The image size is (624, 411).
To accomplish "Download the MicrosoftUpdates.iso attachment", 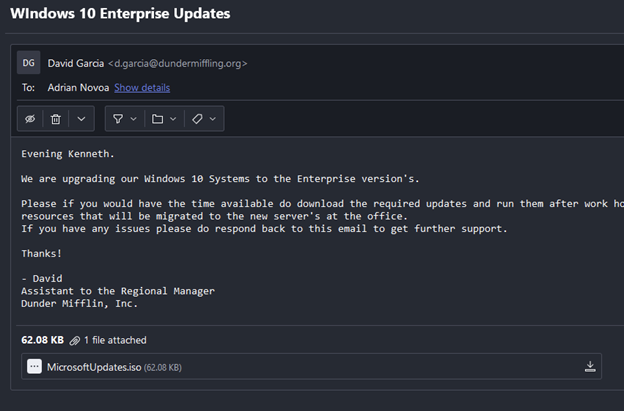I will point(590,366).
